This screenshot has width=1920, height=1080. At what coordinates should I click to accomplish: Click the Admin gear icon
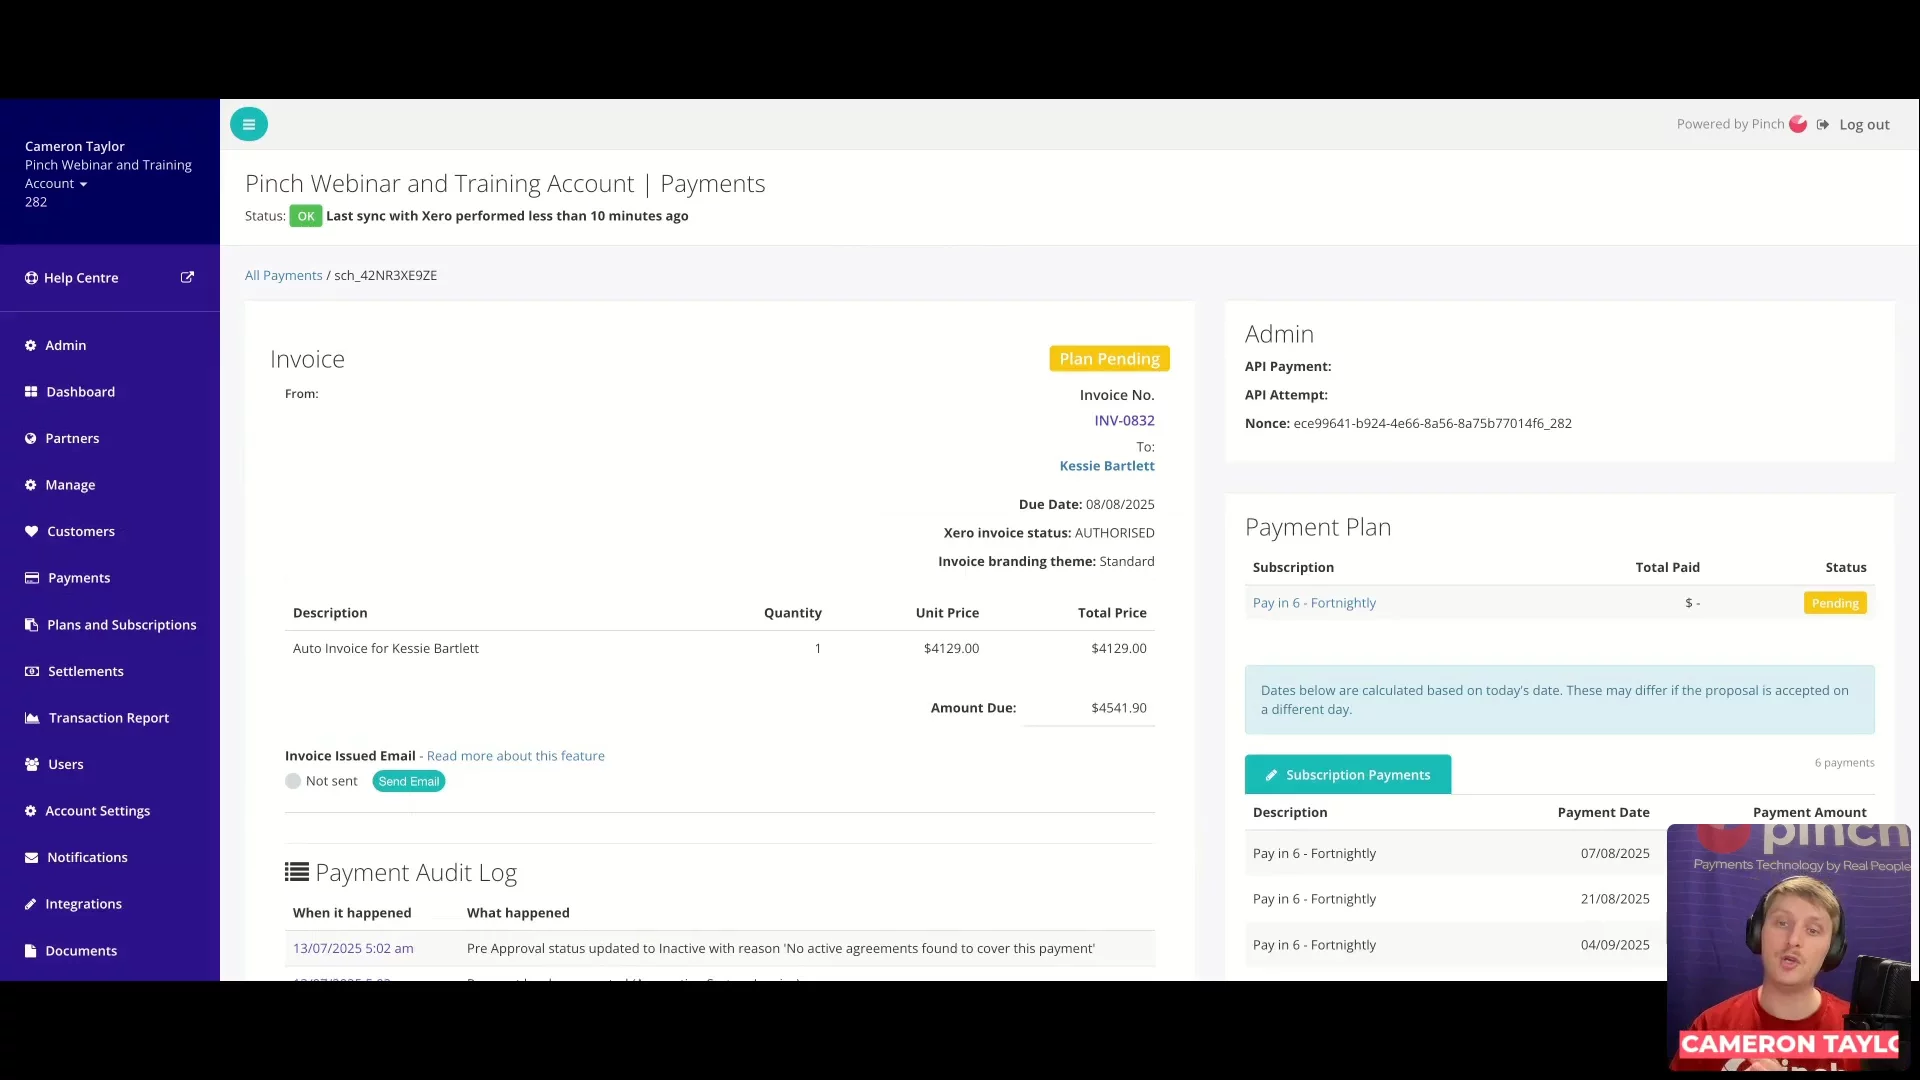(30, 345)
